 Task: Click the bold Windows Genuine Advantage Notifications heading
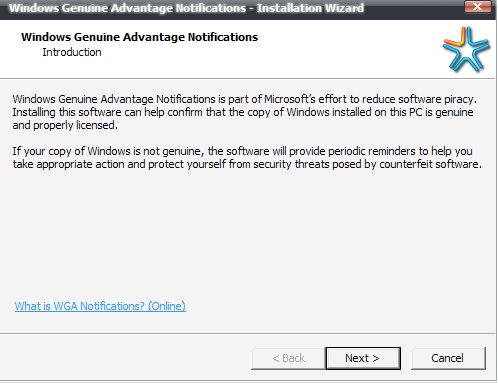point(139,37)
